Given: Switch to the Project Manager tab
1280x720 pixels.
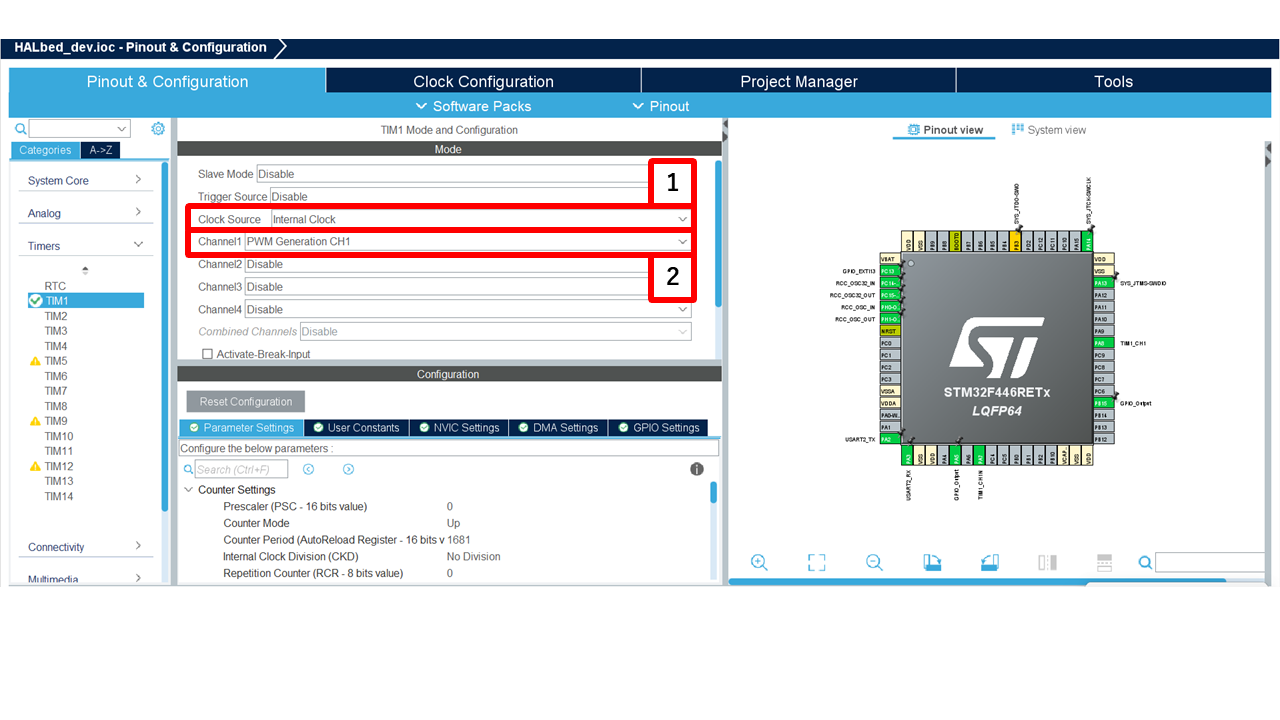Looking at the screenshot, I should pyautogui.click(x=799, y=82).
